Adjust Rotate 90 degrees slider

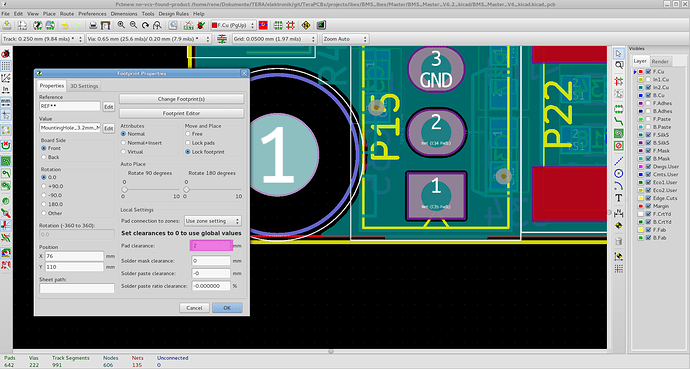[x=125, y=190]
